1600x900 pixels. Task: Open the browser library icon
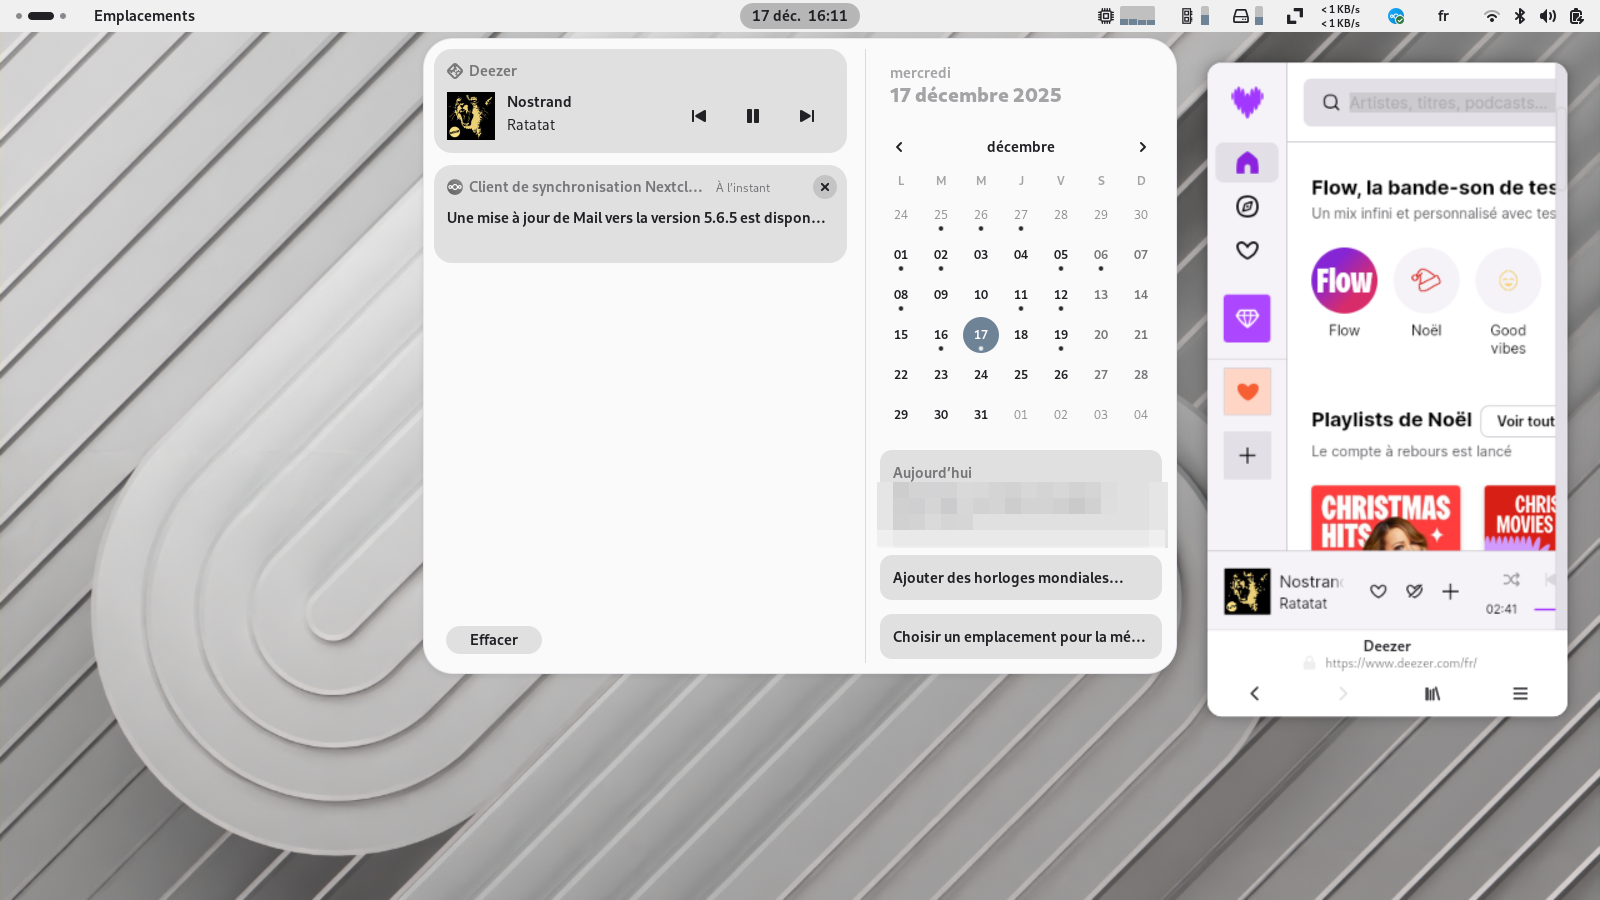1432,694
